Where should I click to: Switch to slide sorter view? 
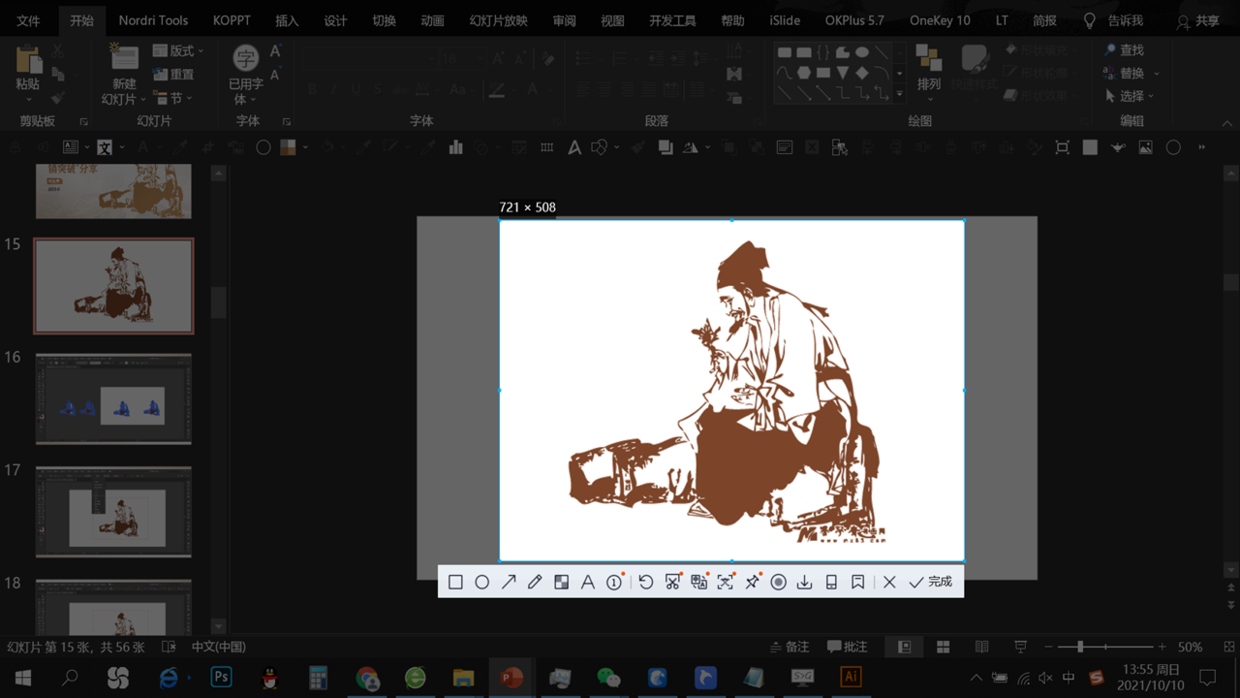click(943, 647)
